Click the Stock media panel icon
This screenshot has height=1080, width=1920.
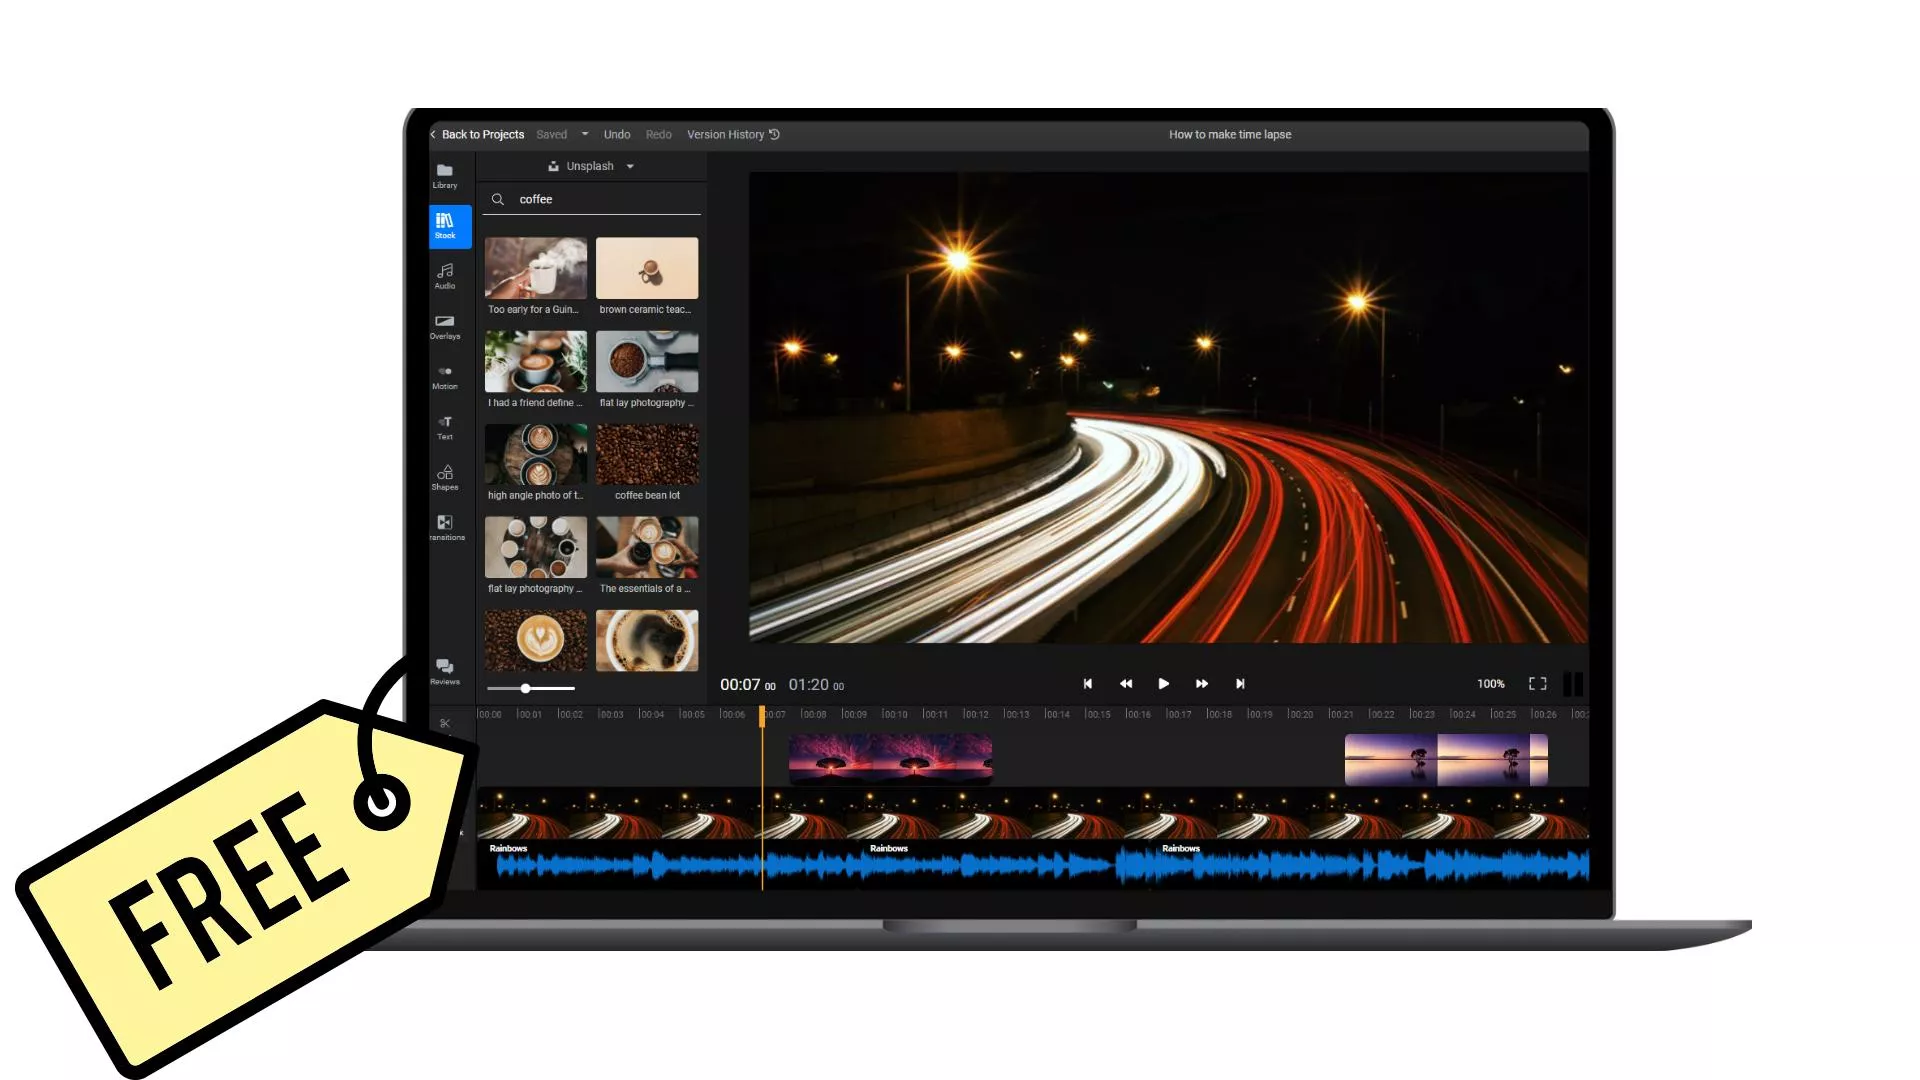446,222
